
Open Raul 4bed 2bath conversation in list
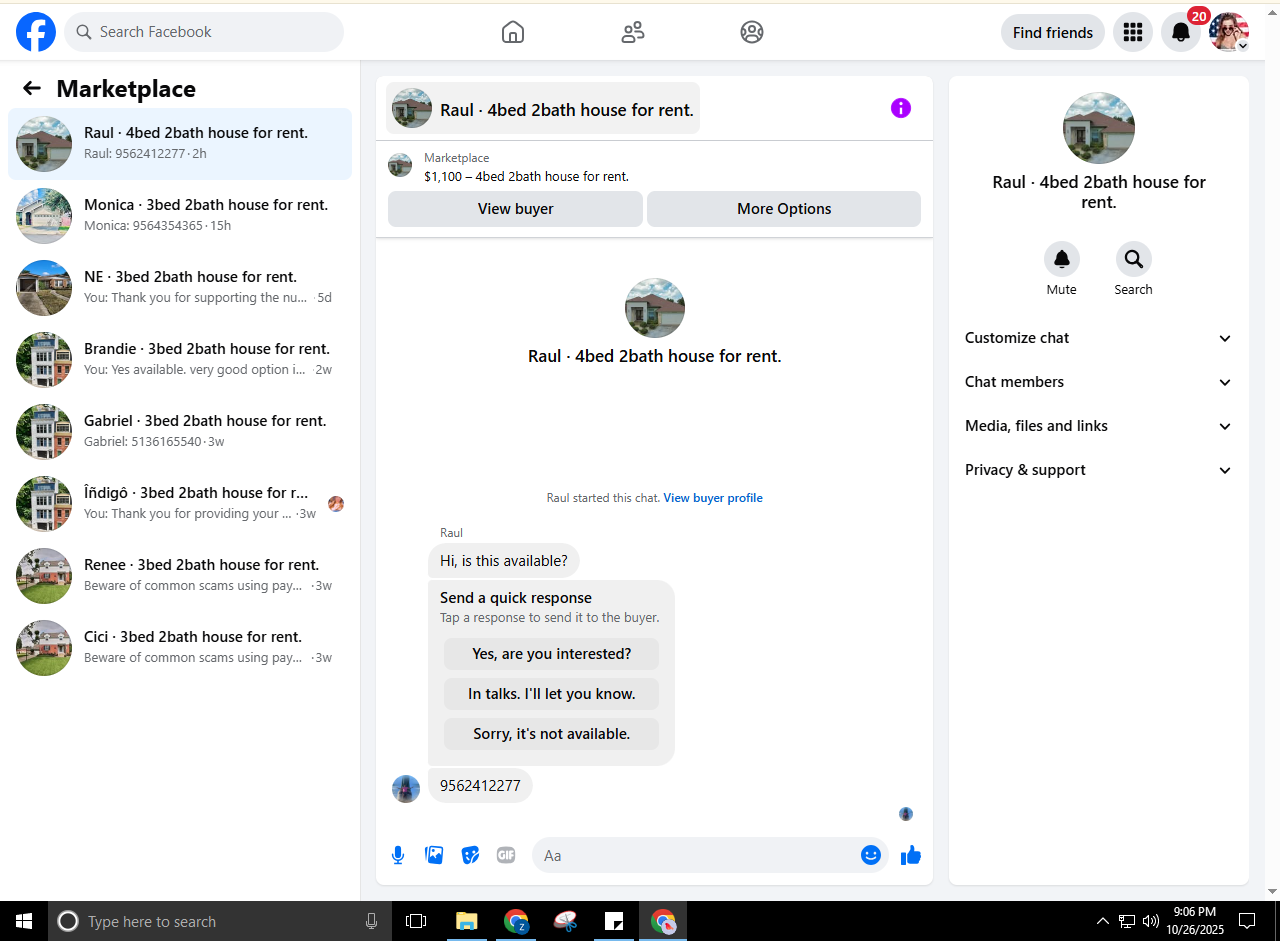[180, 144]
